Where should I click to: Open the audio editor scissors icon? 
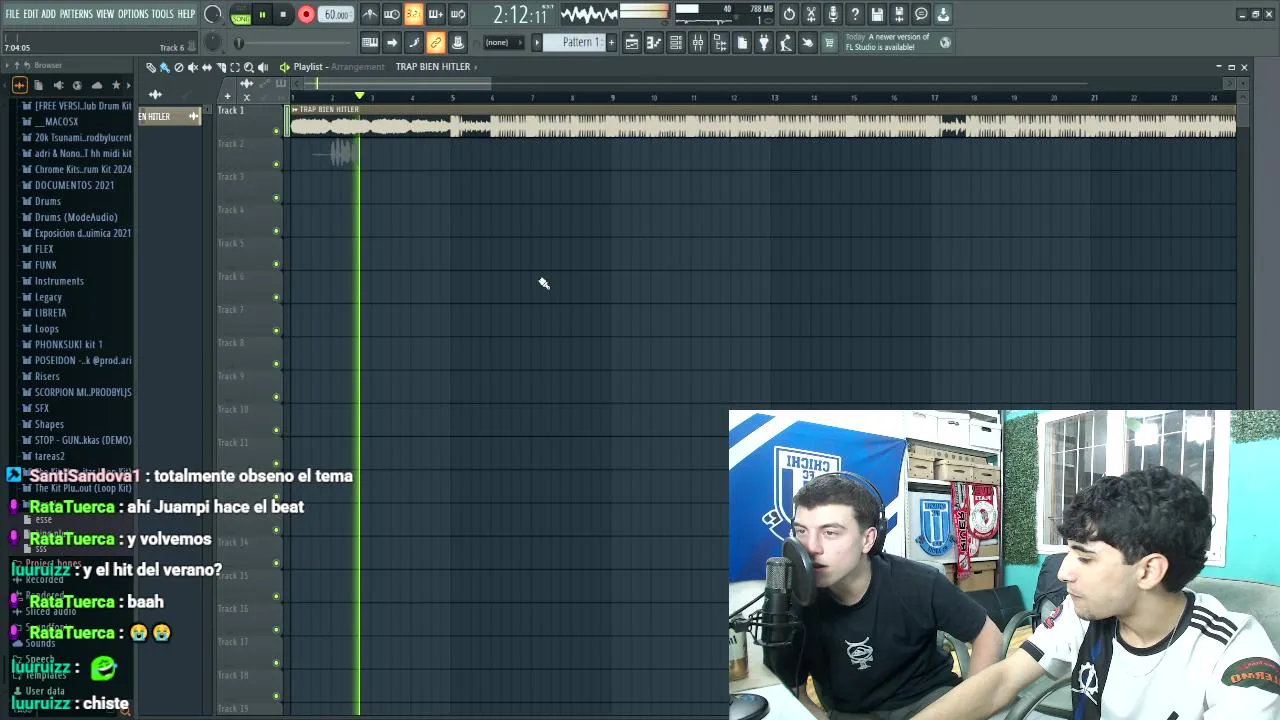tap(811, 14)
